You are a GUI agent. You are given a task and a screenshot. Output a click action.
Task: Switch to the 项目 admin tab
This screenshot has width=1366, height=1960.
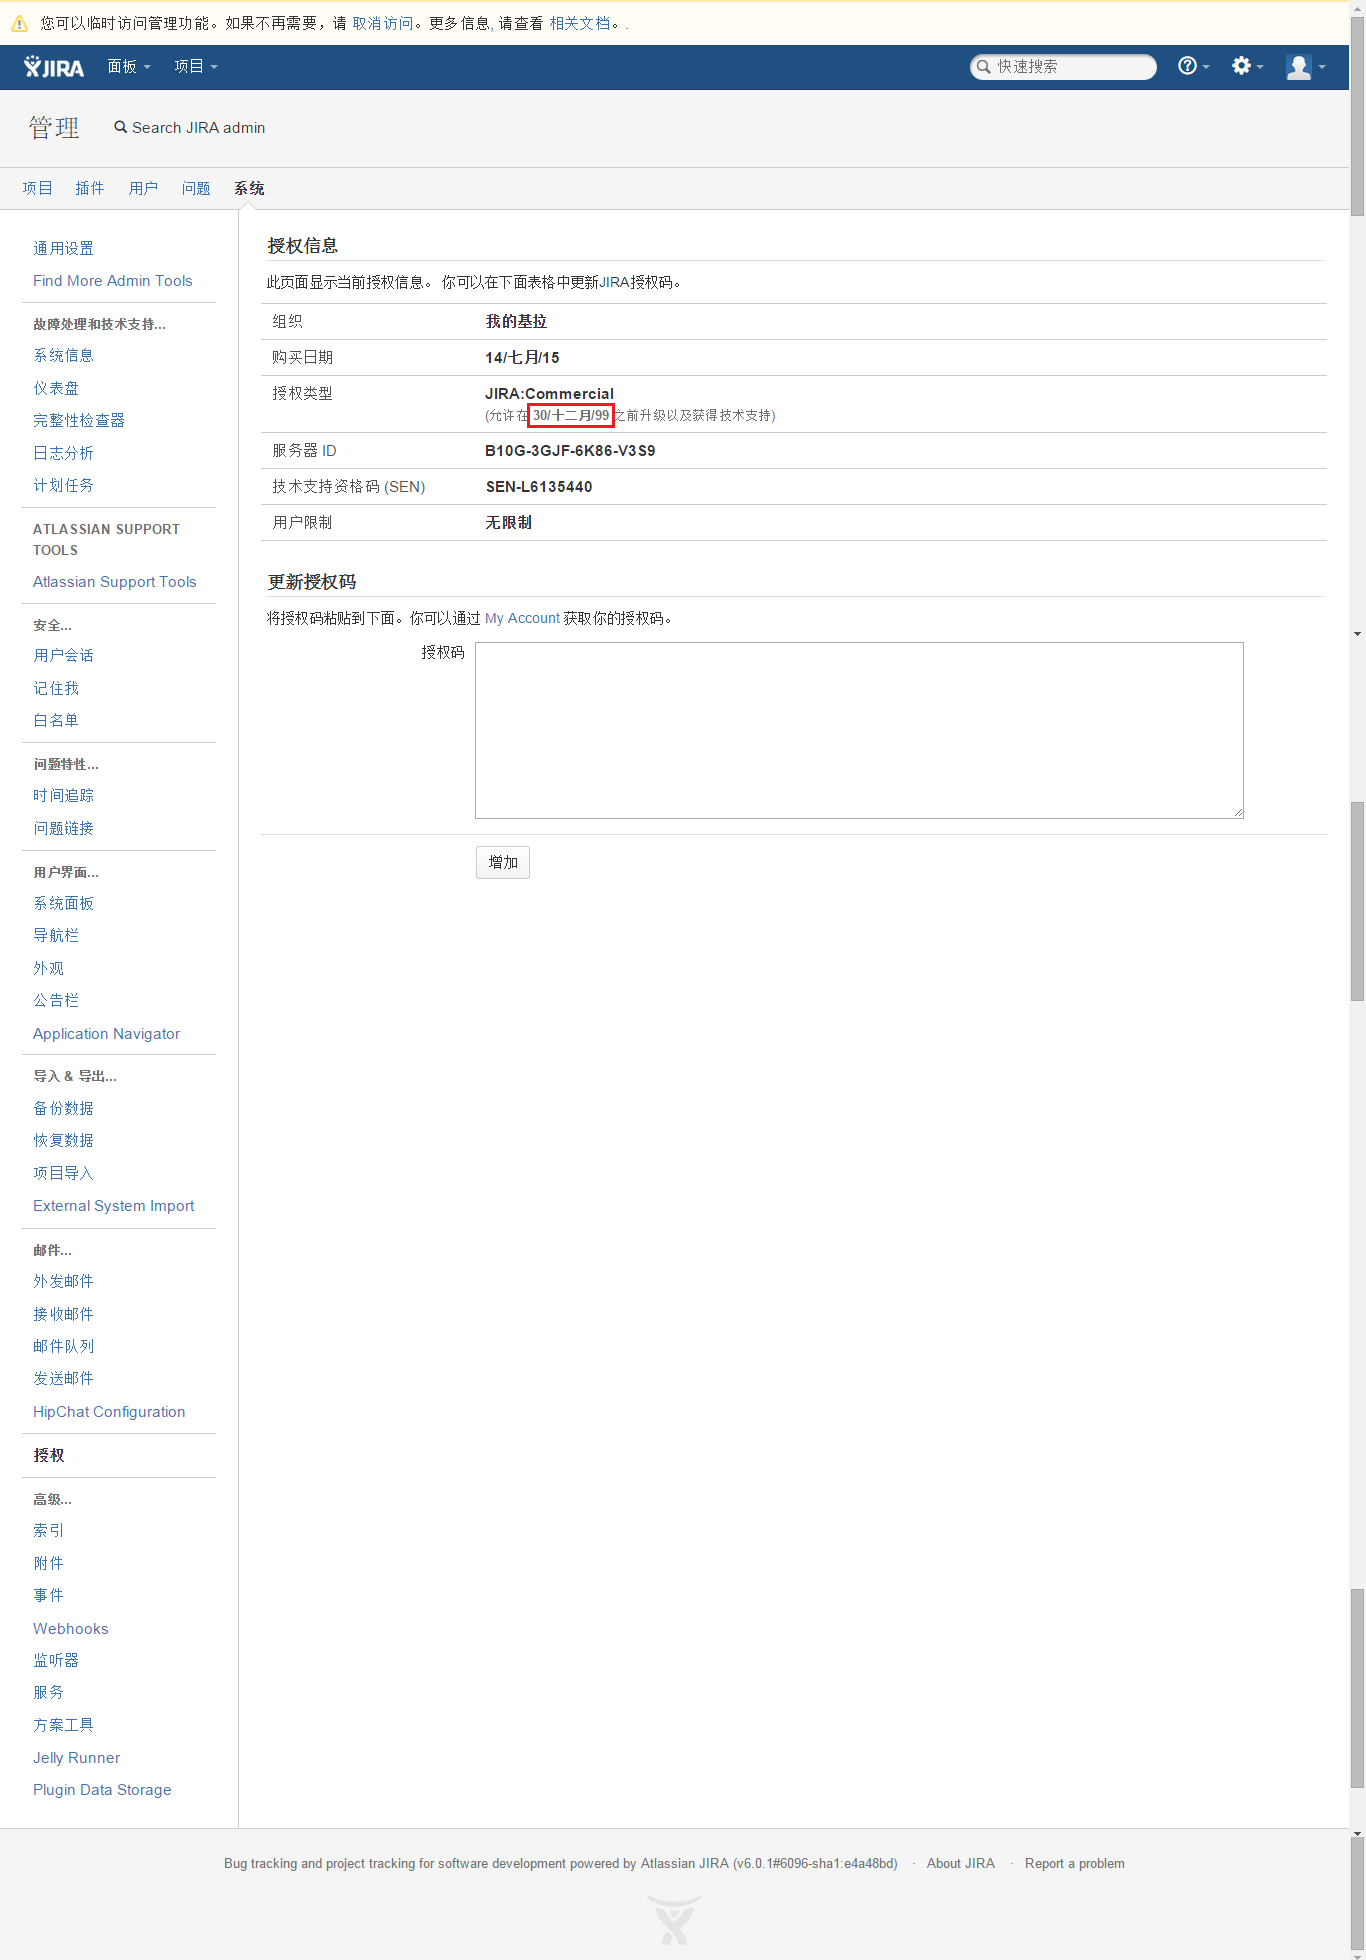(x=37, y=188)
